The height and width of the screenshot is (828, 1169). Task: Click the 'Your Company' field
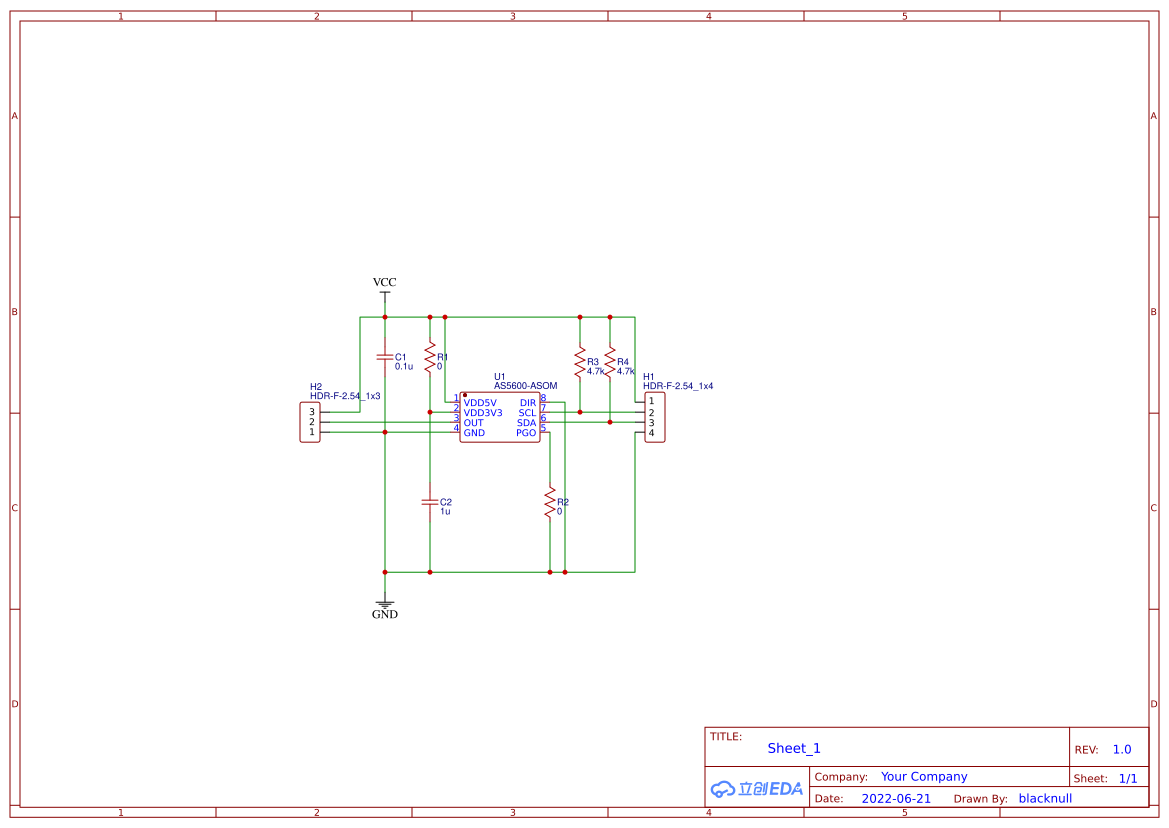pyautogui.click(x=923, y=777)
